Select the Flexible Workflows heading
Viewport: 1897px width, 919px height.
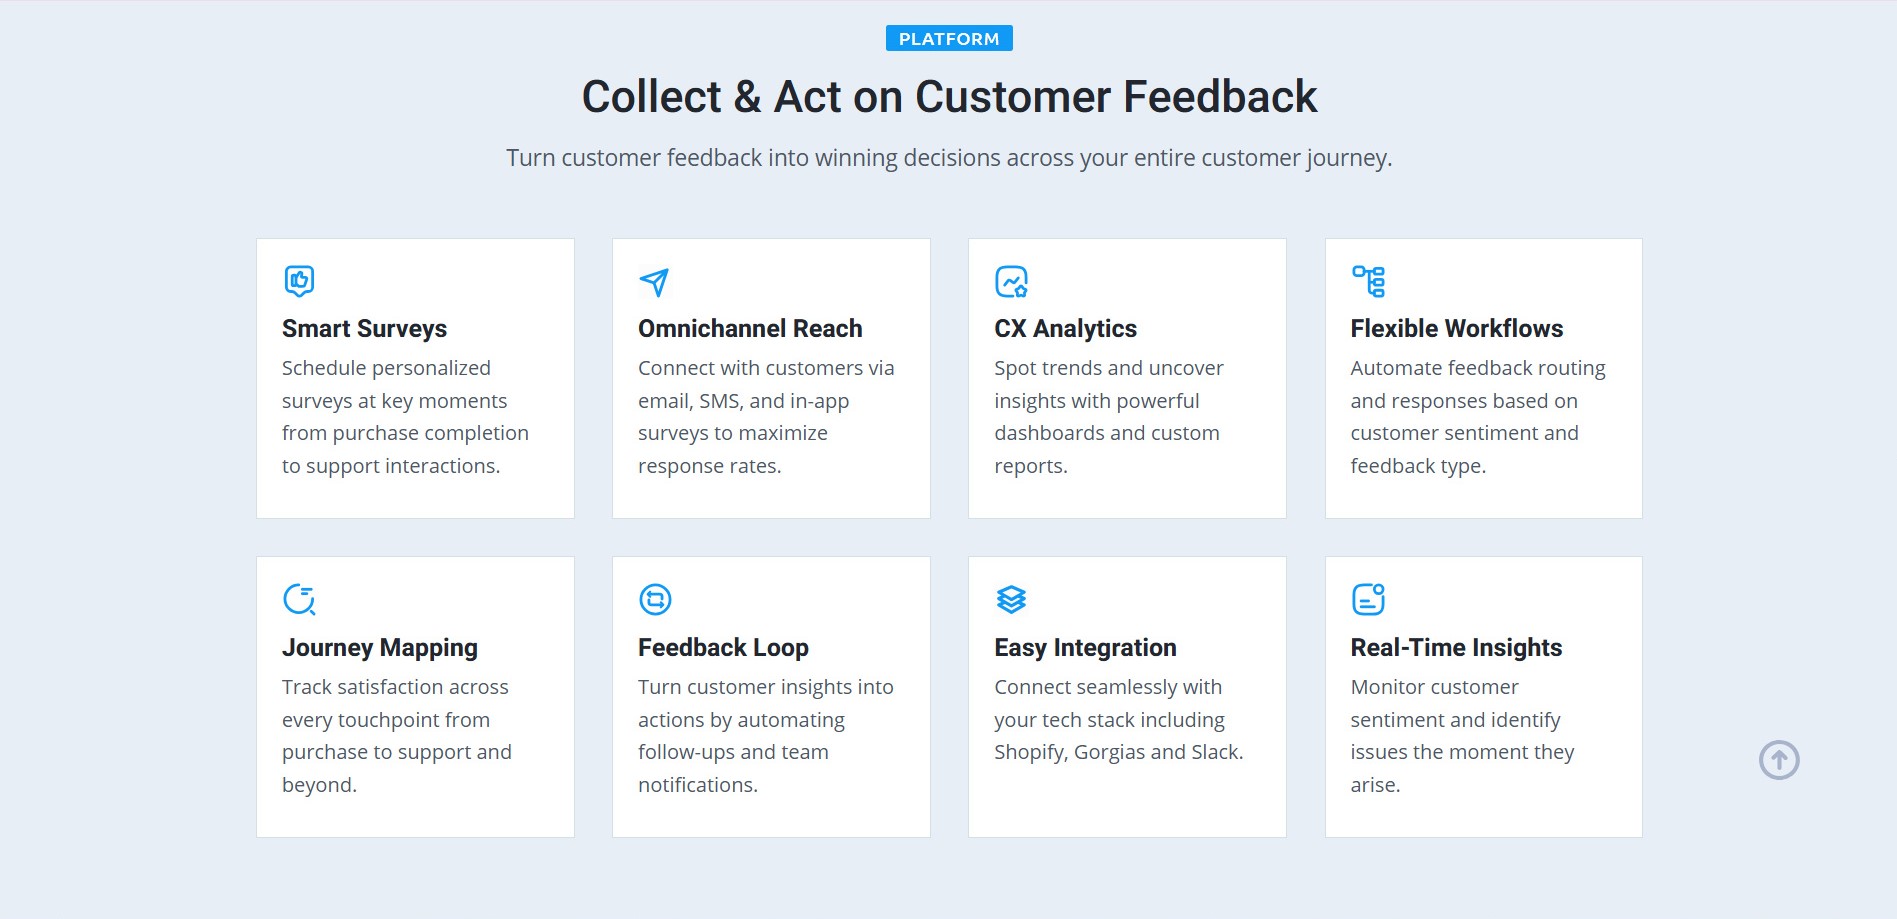(x=1456, y=328)
